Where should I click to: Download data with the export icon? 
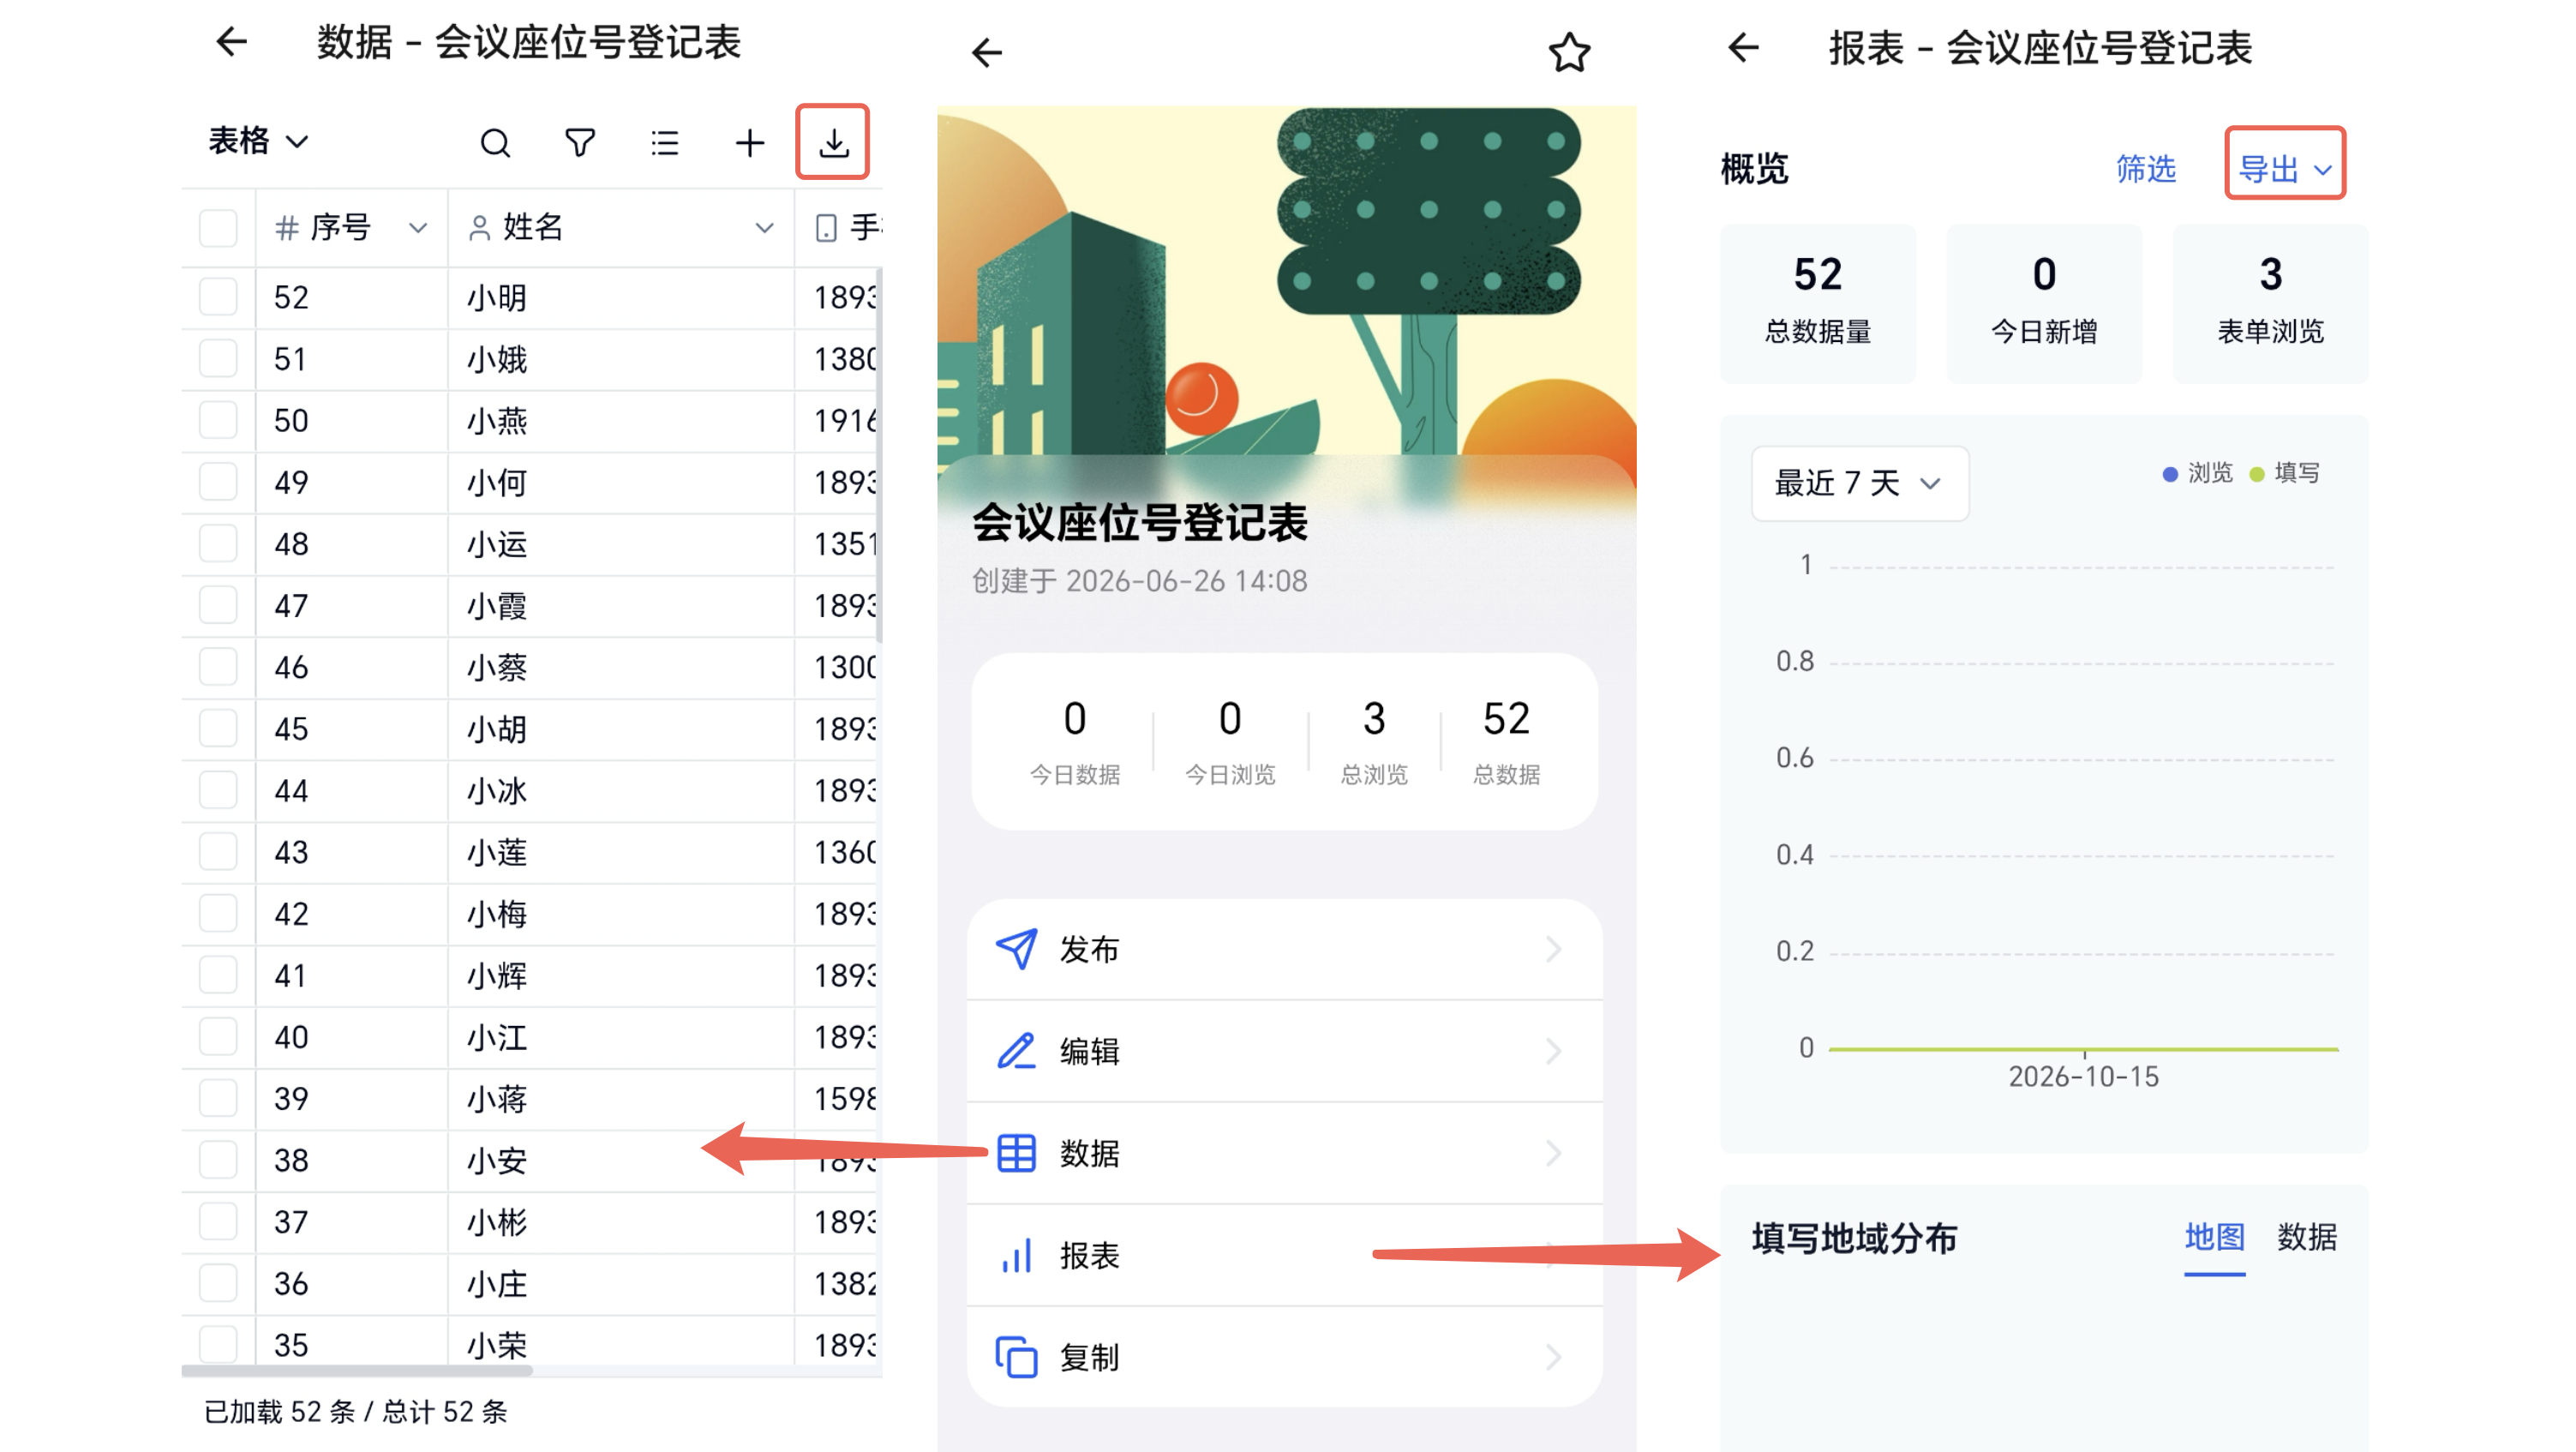click(834, 143)
